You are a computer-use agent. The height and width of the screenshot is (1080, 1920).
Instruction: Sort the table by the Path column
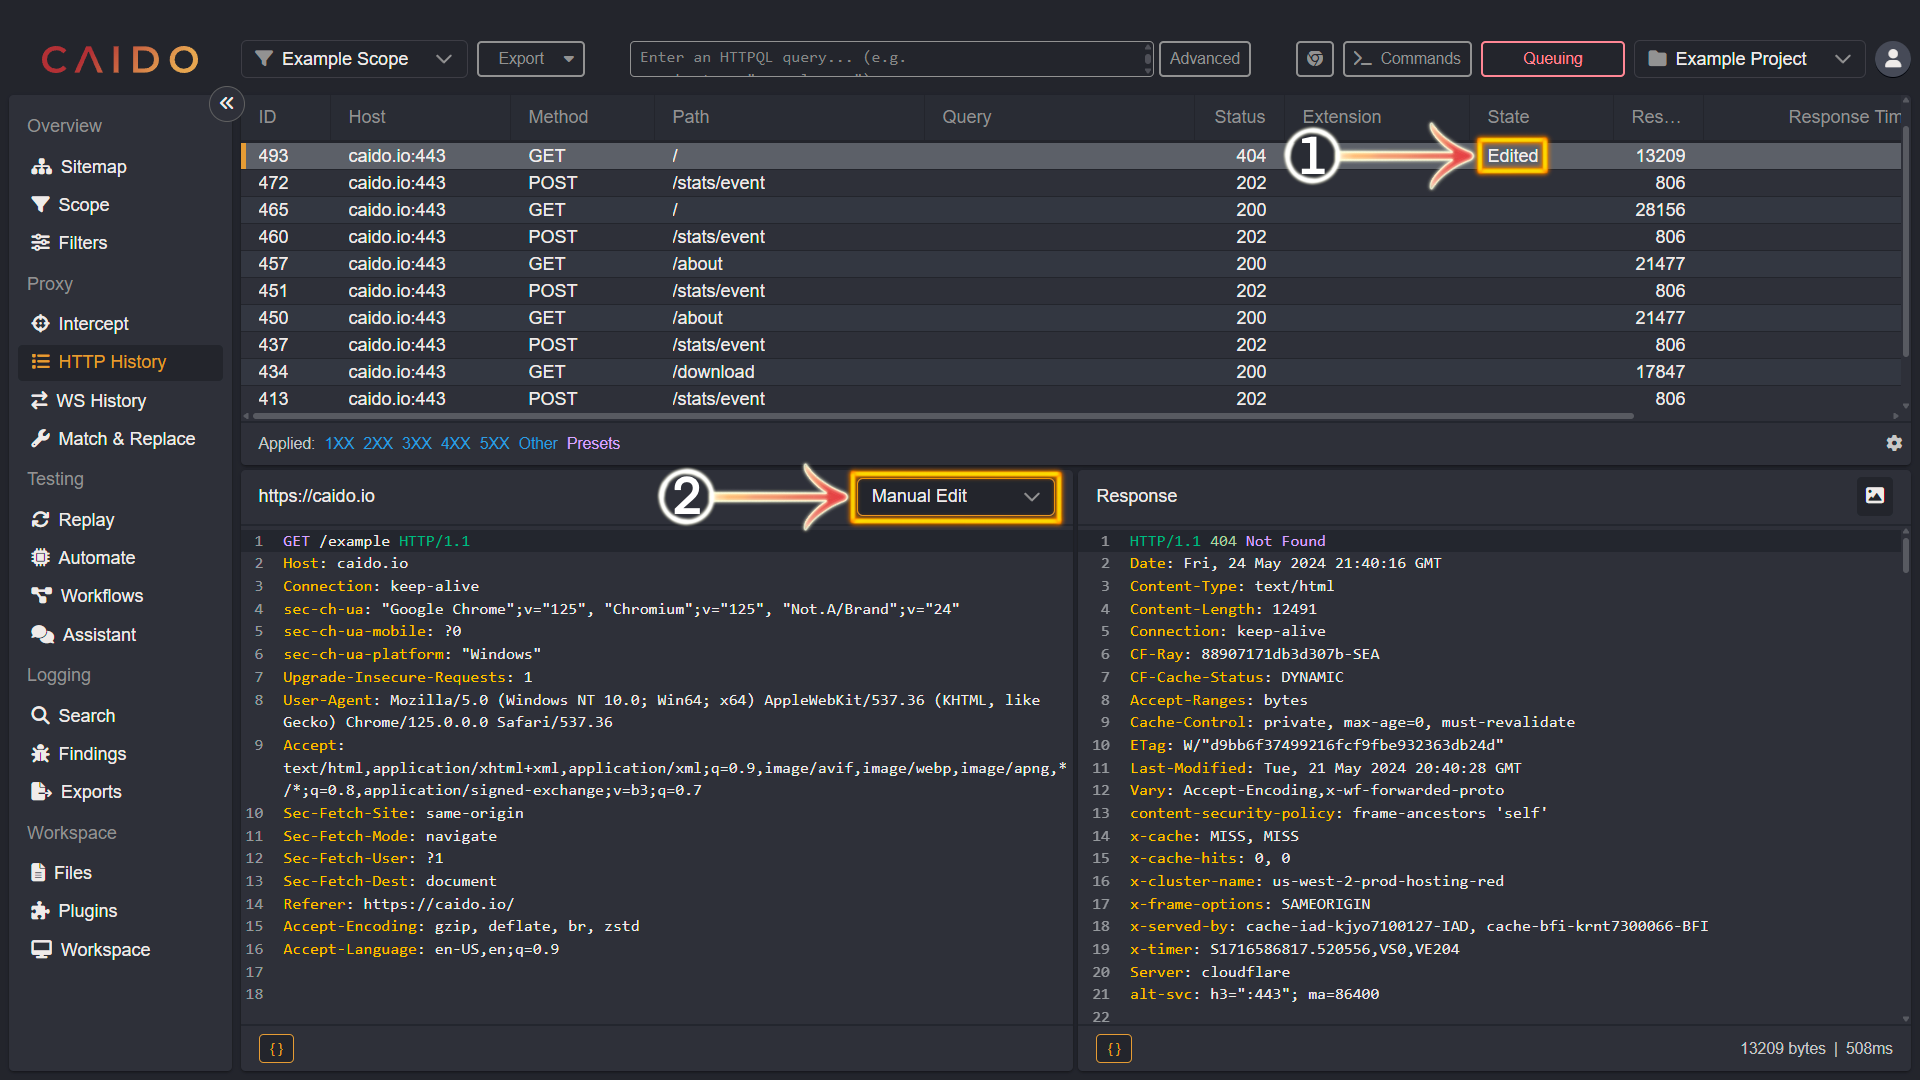(690, 117)
